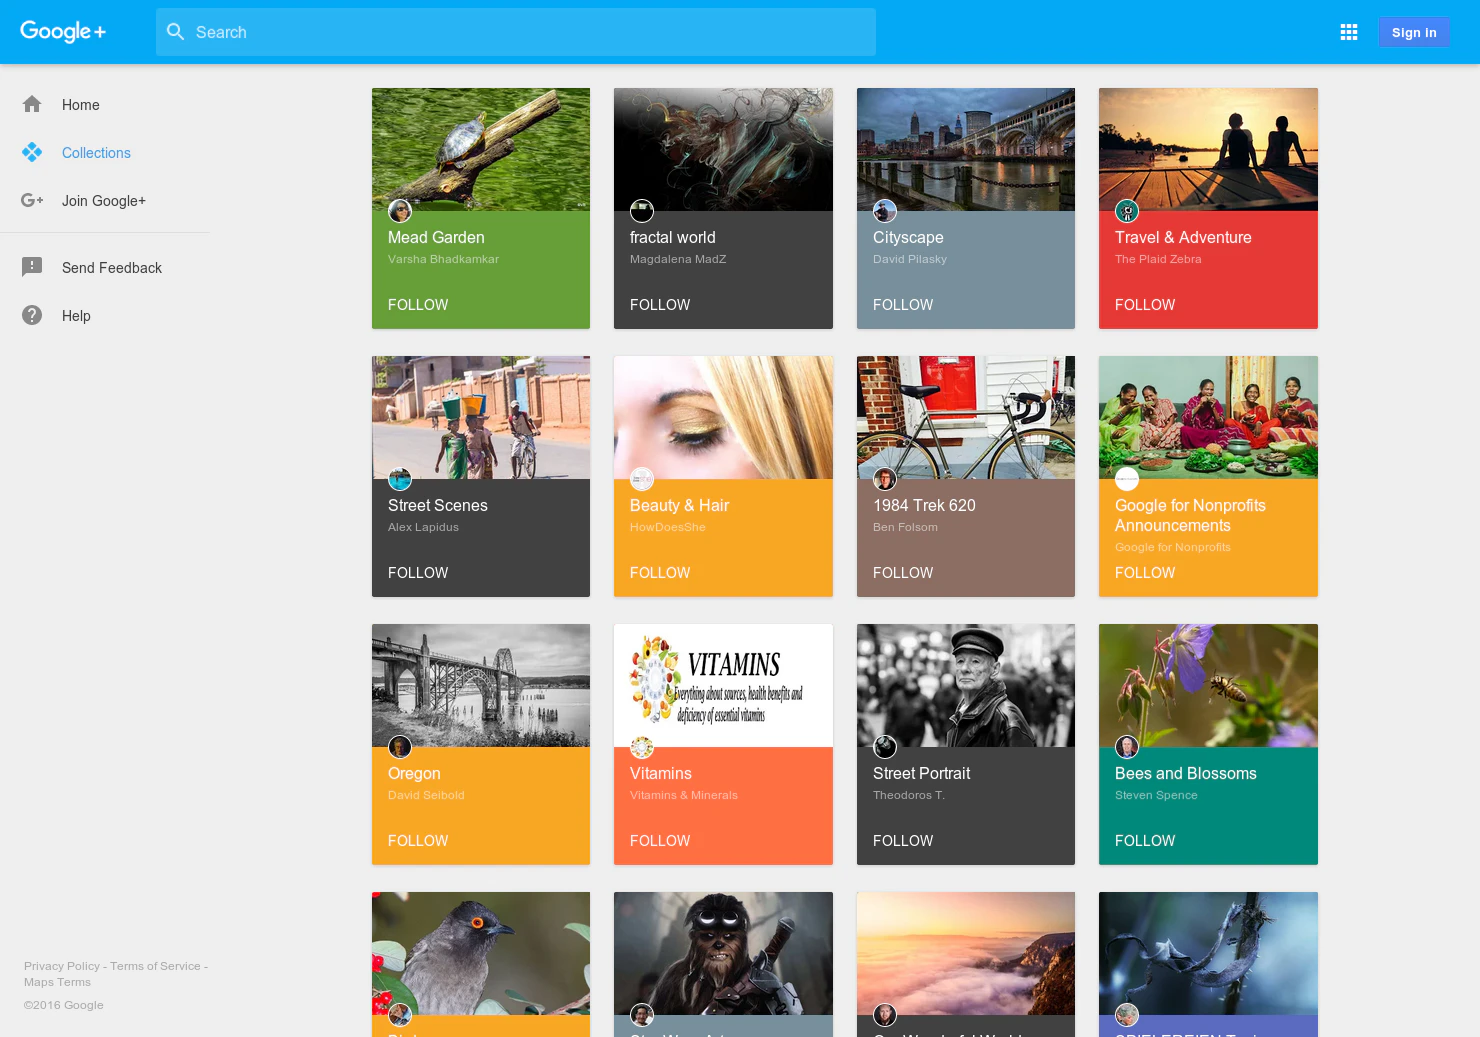This screenshot has width=1480, height=1037.
Task: Click author name Steven Spence
Action: point(1156,795)
